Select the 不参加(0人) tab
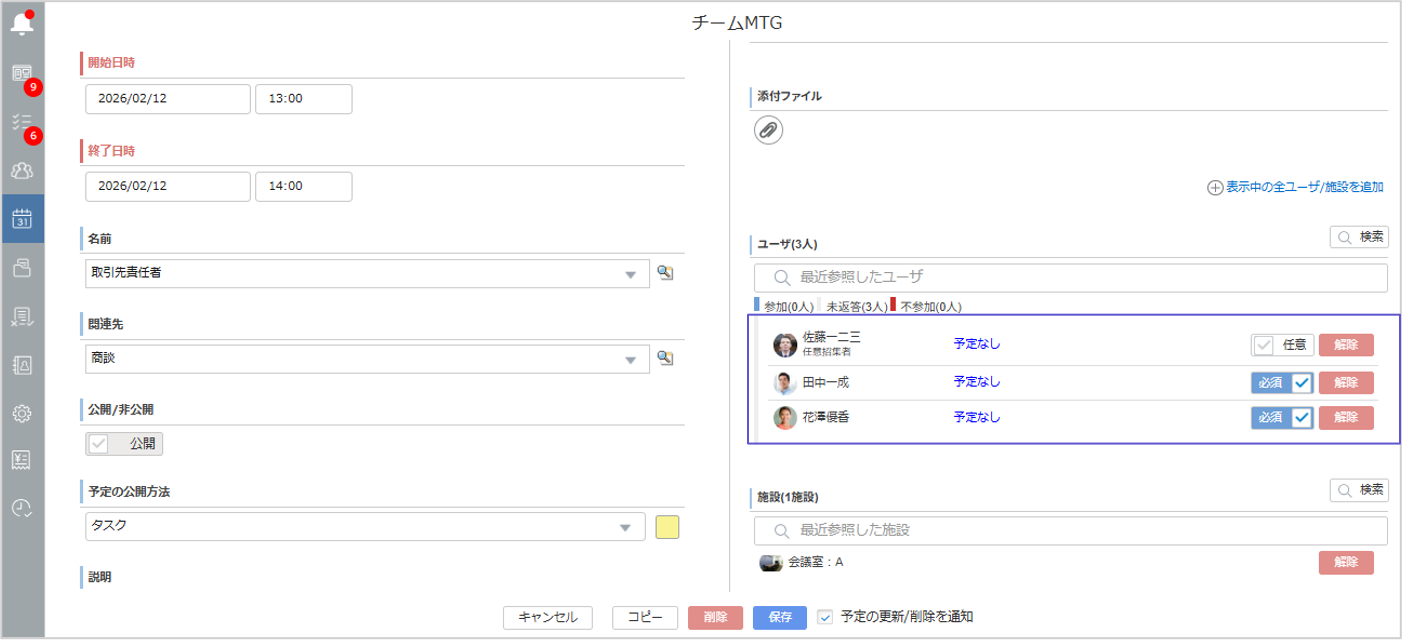Viewport: 1402px width, 640px height. (x=930, y=307)
